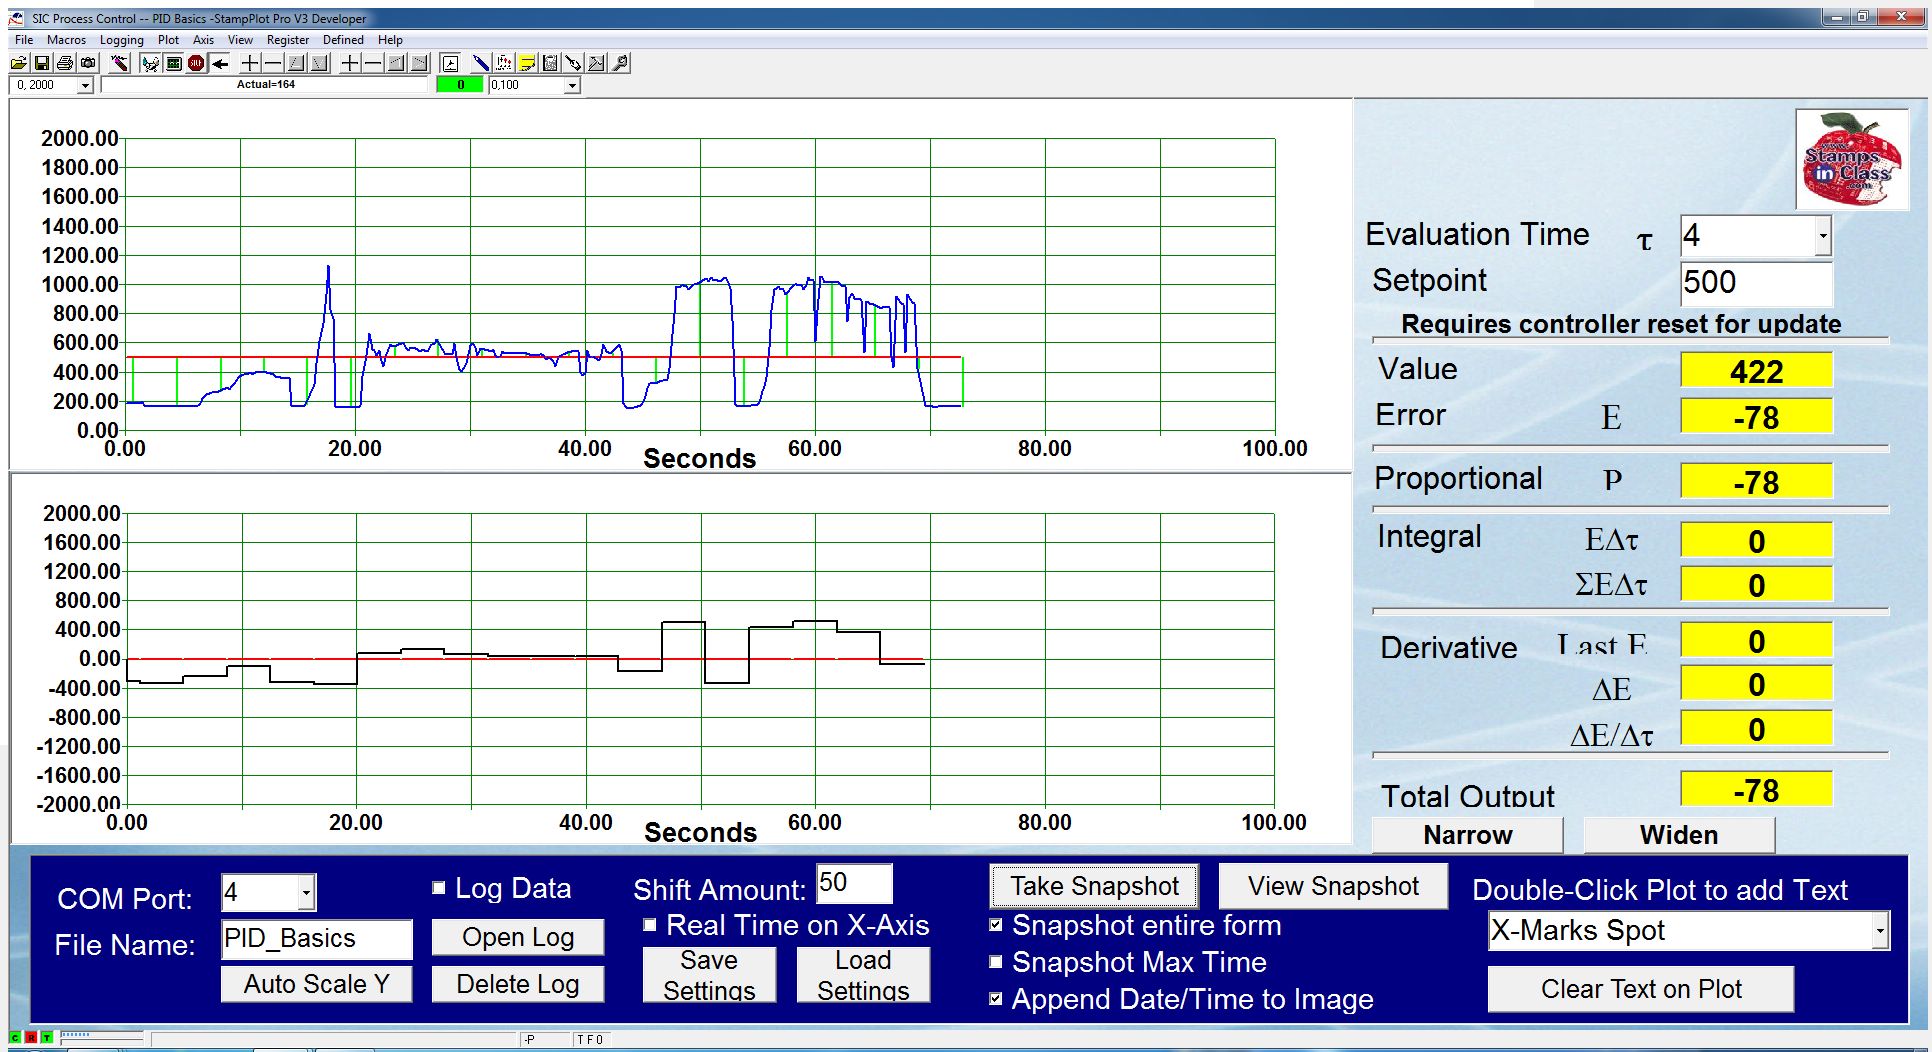Toggle the connect plug toolbar icon
Image resolution: width=1932 pixels, height=1052 pixels.
pos(151,63)
